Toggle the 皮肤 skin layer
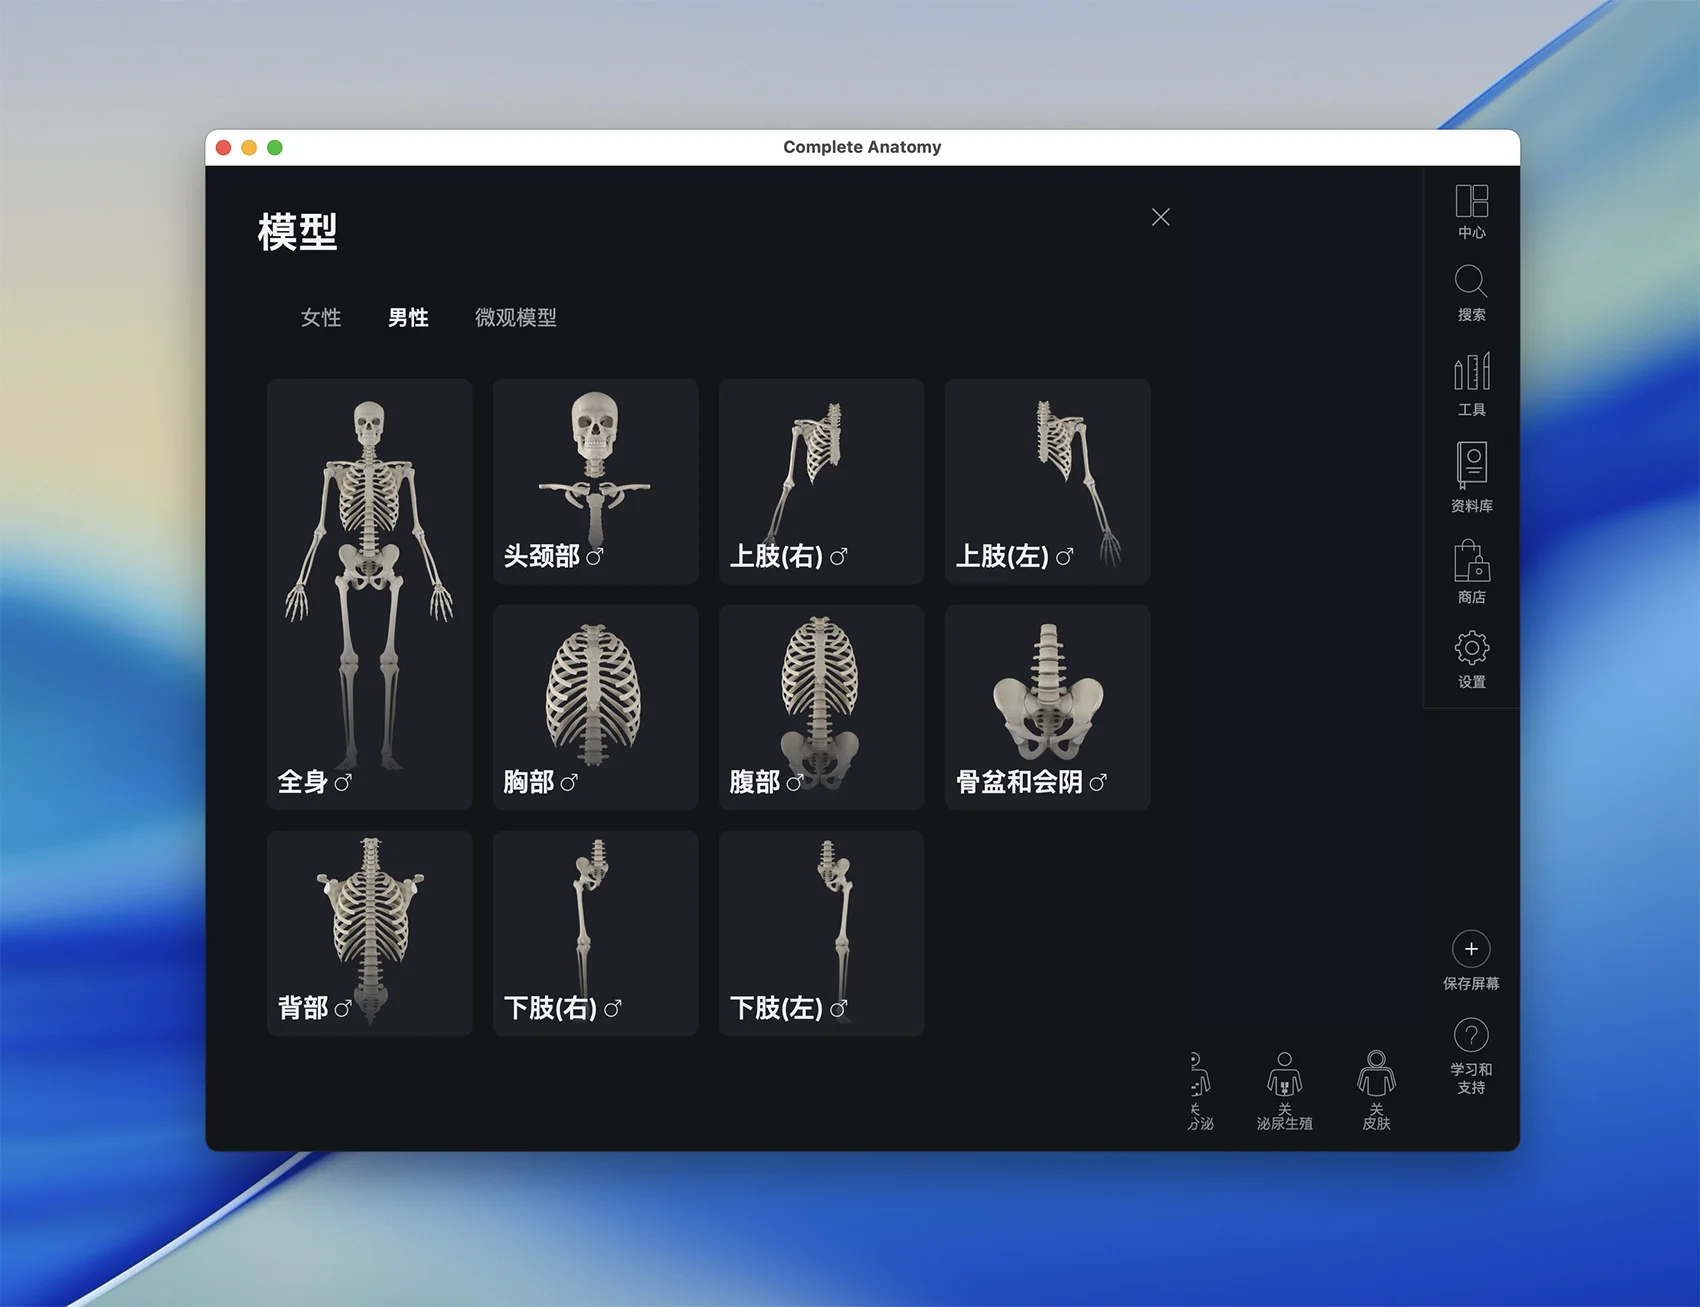1700x1307 pixels. [1376, 1076]
